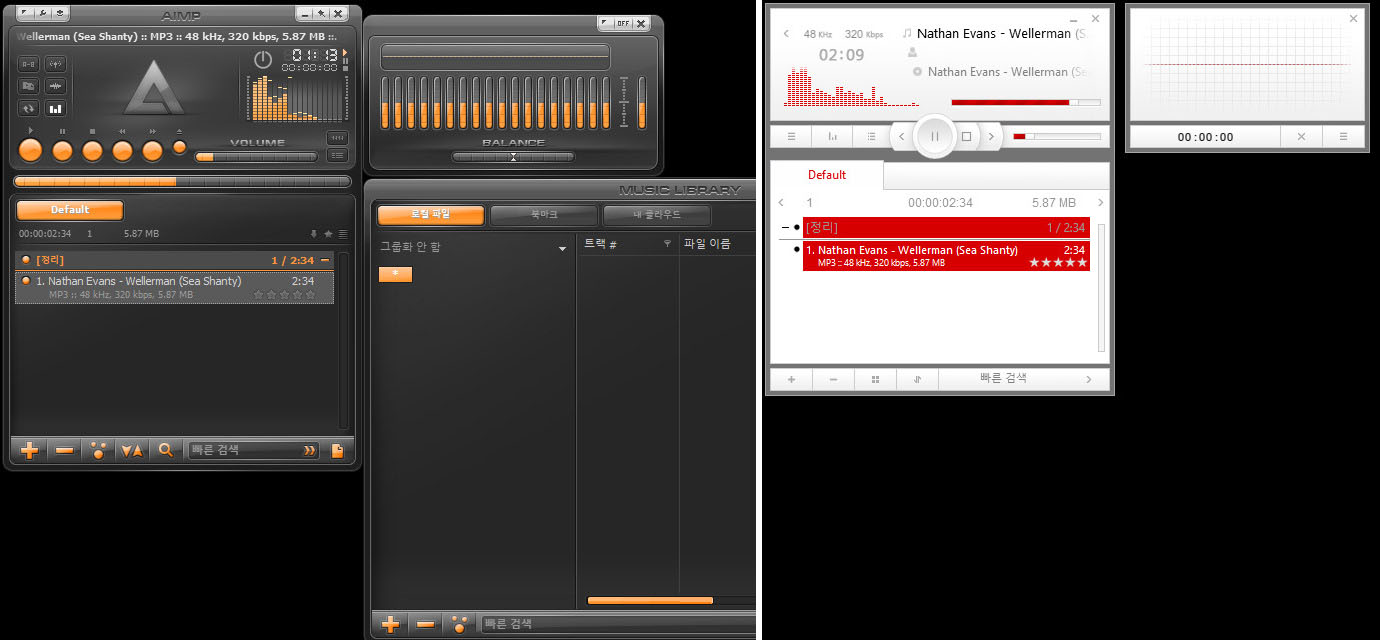Expand the 그룹화 안 함 grouping dropdown

click(x=563, y=247)
